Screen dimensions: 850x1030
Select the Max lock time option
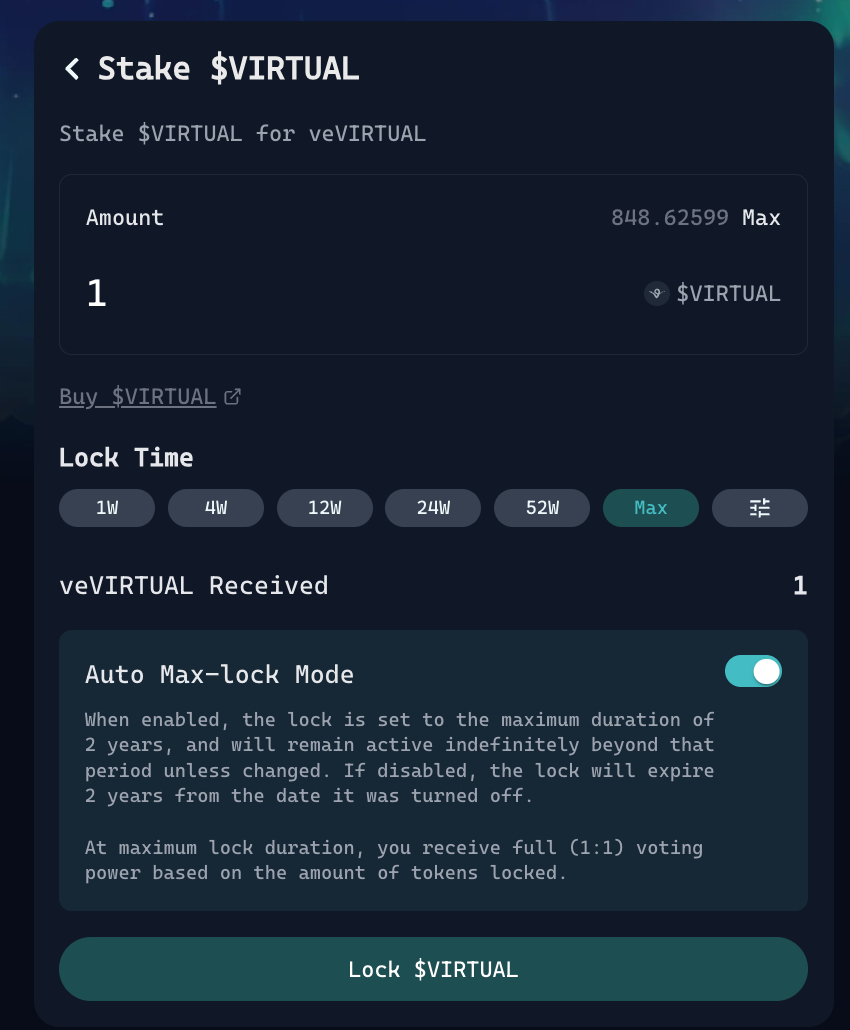(x=650, y=508)
